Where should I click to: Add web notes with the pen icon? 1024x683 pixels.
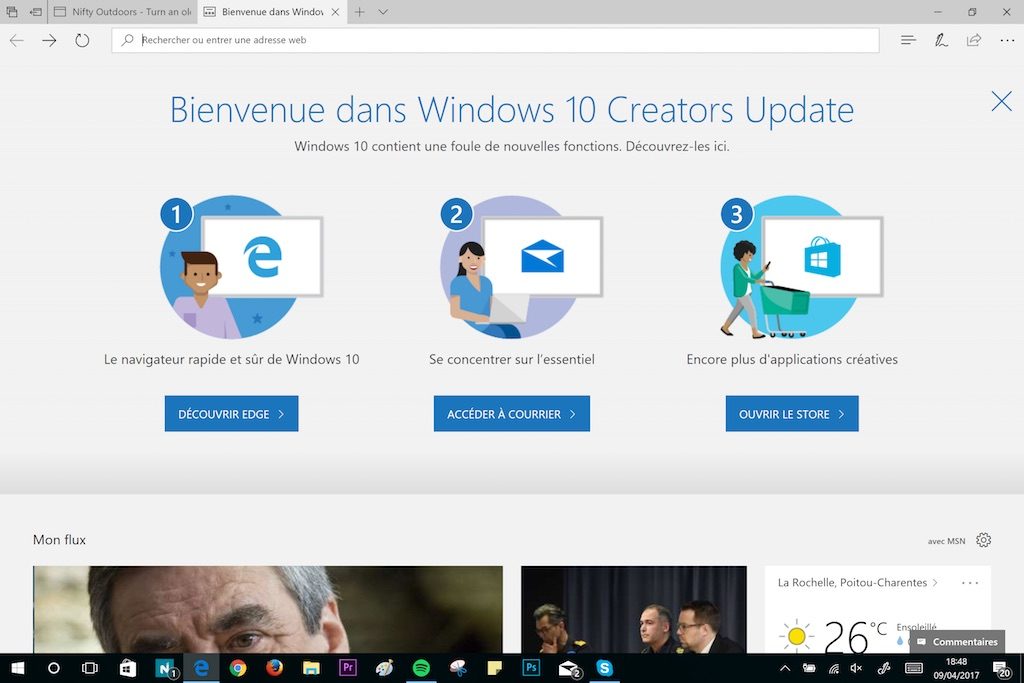(x=941, y=40)
